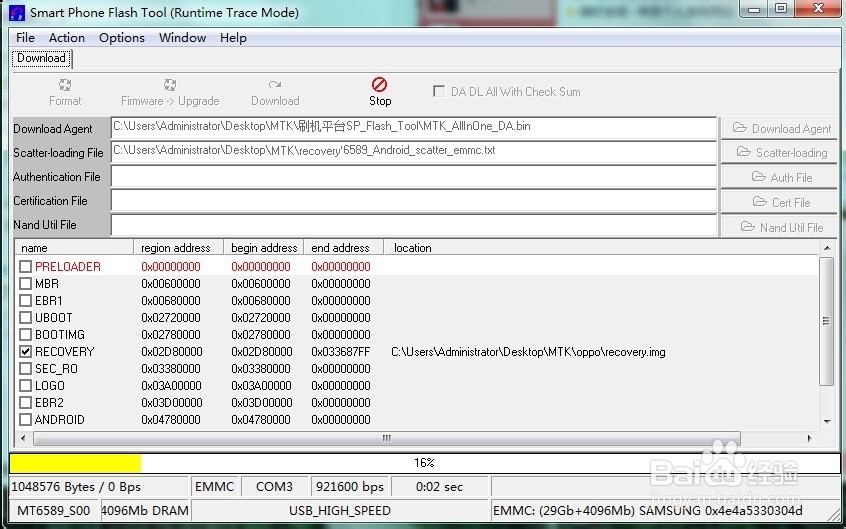Image resolution: width=846 pixels, height=529 pixels.
Task: Click '4096Mb DRAM' status entry
Action: (x=145, y=511)
